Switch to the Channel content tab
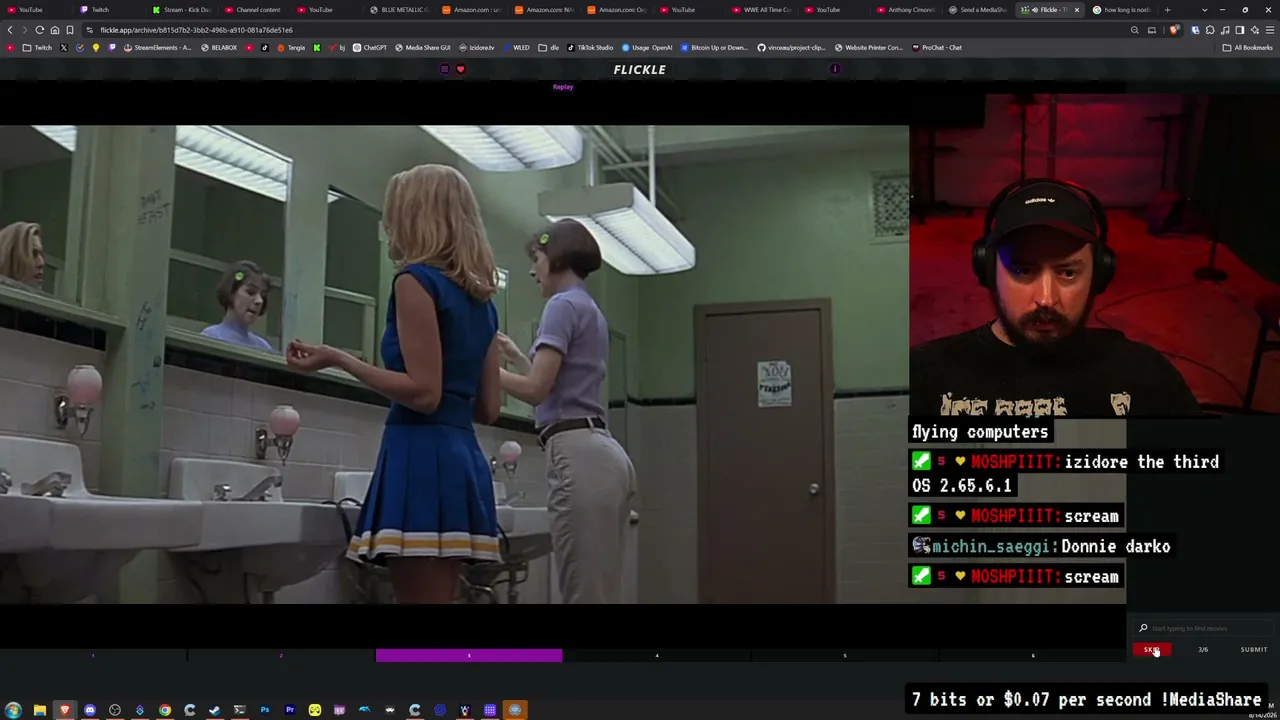The image size is (1280, 720). click(253, 10)
